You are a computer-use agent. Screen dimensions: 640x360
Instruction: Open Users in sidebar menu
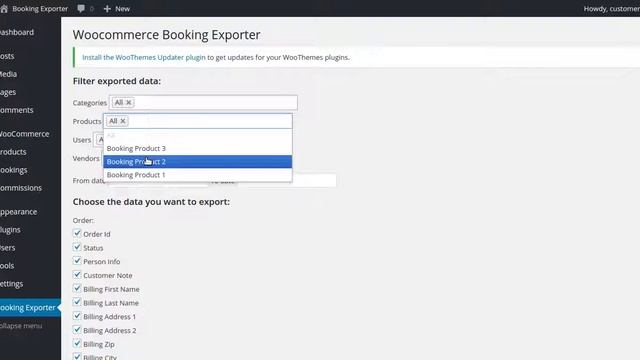pyautogui.click(x=8, y=248)
